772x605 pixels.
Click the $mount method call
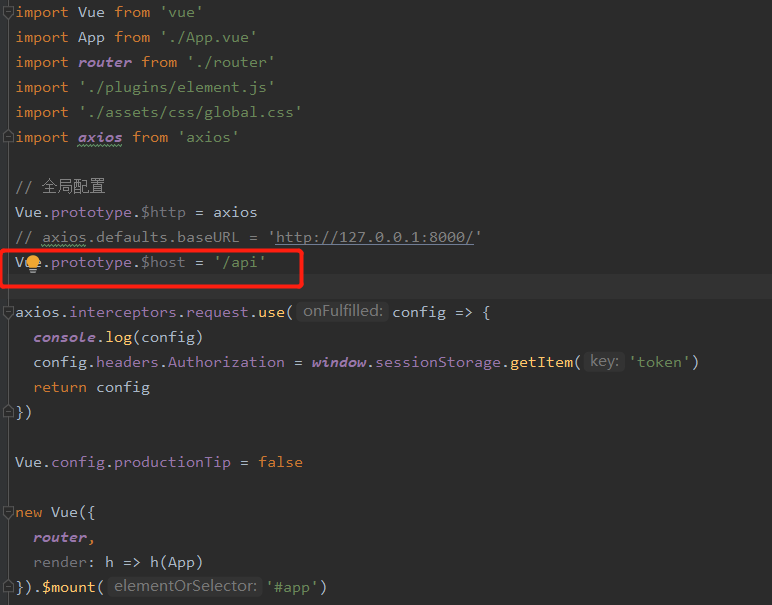69,587
